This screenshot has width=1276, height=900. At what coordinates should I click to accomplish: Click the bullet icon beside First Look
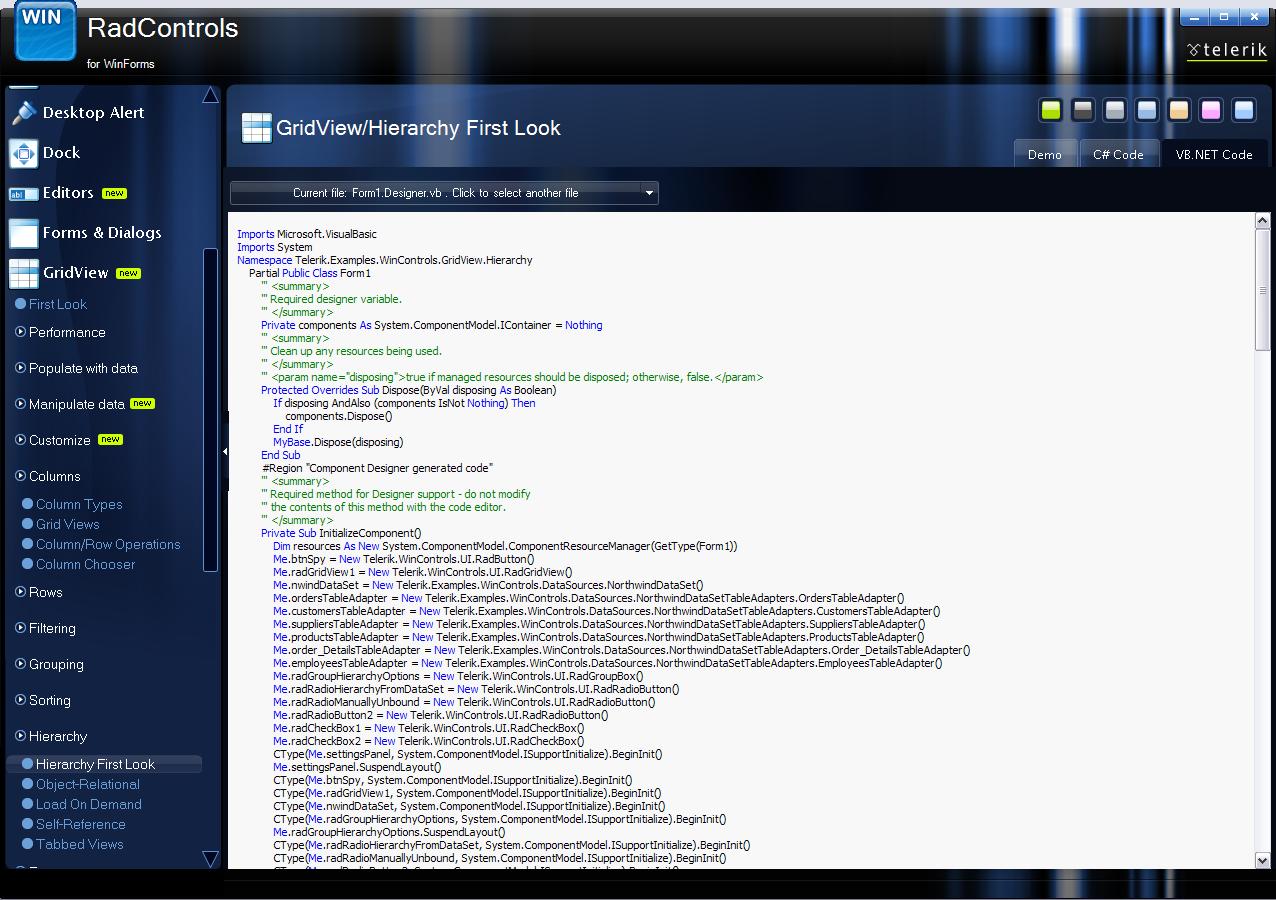pyautogui.click(x=20, y=304)
